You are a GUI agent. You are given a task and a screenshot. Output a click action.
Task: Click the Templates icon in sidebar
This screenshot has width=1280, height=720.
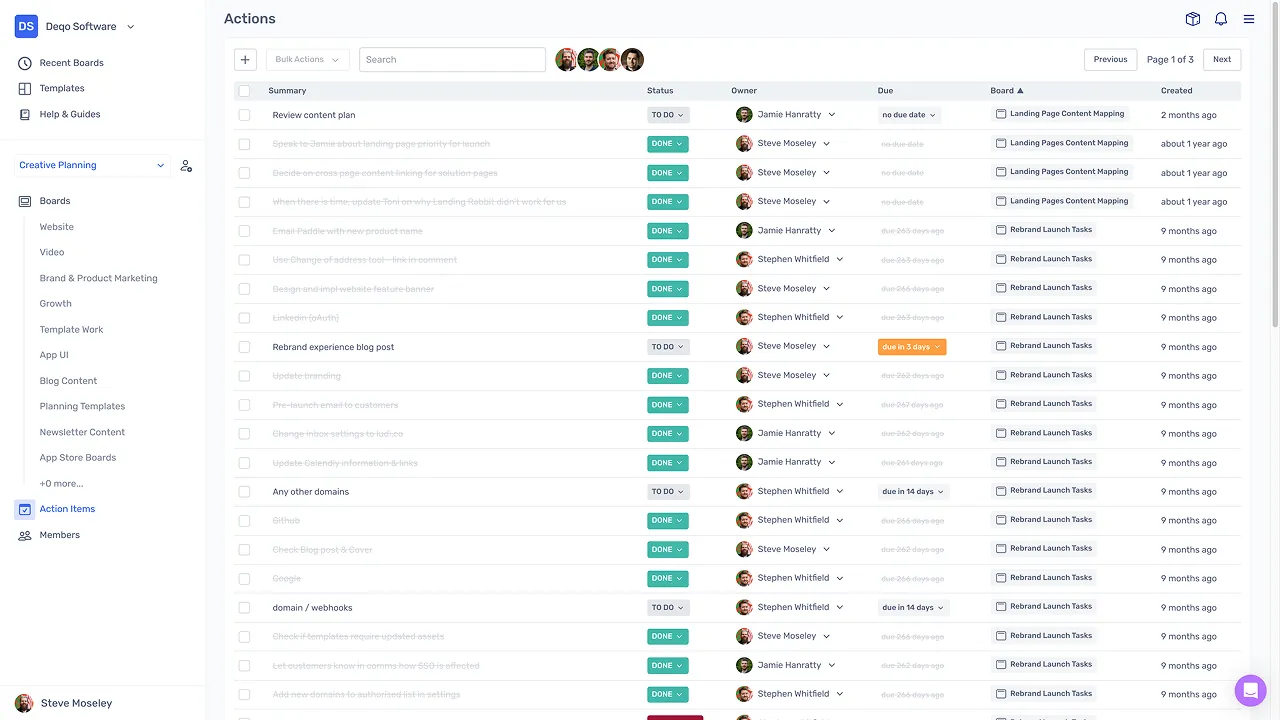[23, 88]
